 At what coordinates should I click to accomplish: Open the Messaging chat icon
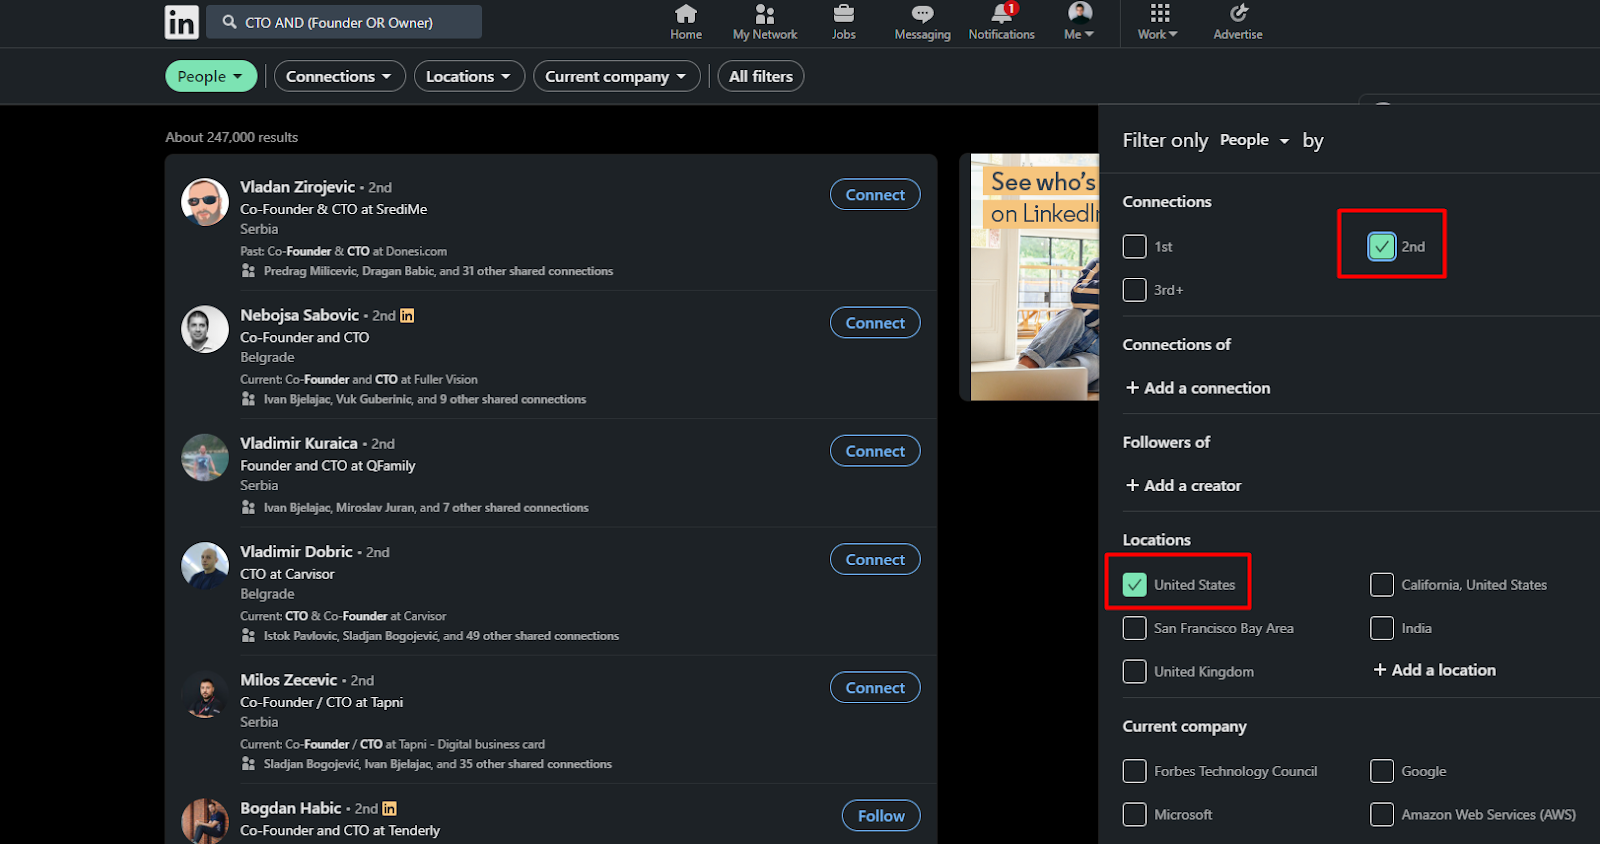(922, 14)
